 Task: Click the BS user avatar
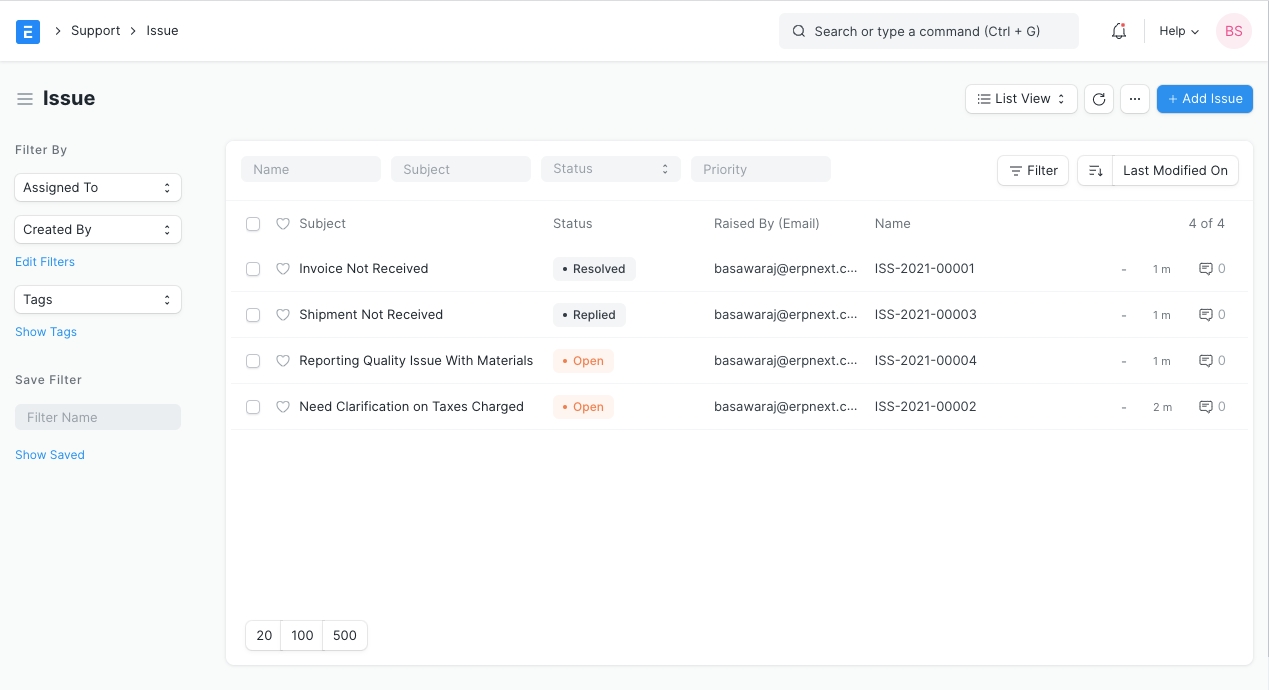pos(1233,31)
